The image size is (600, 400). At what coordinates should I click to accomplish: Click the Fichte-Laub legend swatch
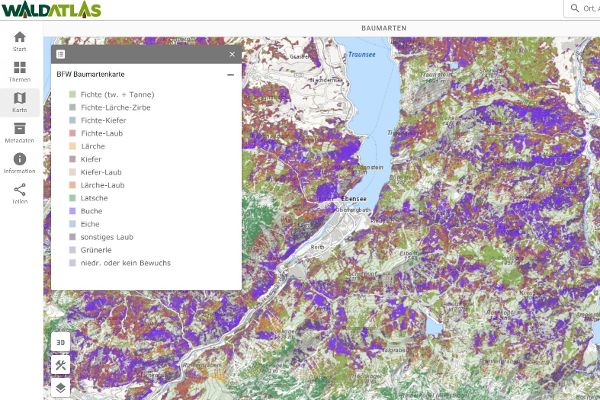click(x=73, y=133)
